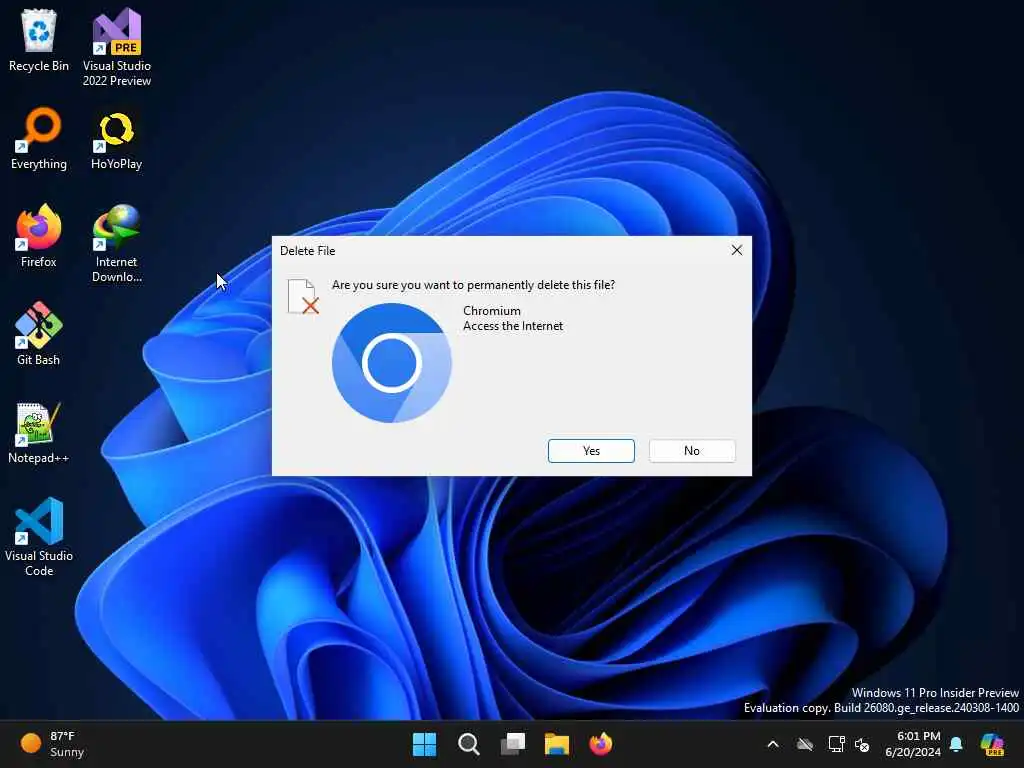Open the clock showing 6:01 PM
Viewport: 1024px width, 768px height.
(x=912, y=744)
